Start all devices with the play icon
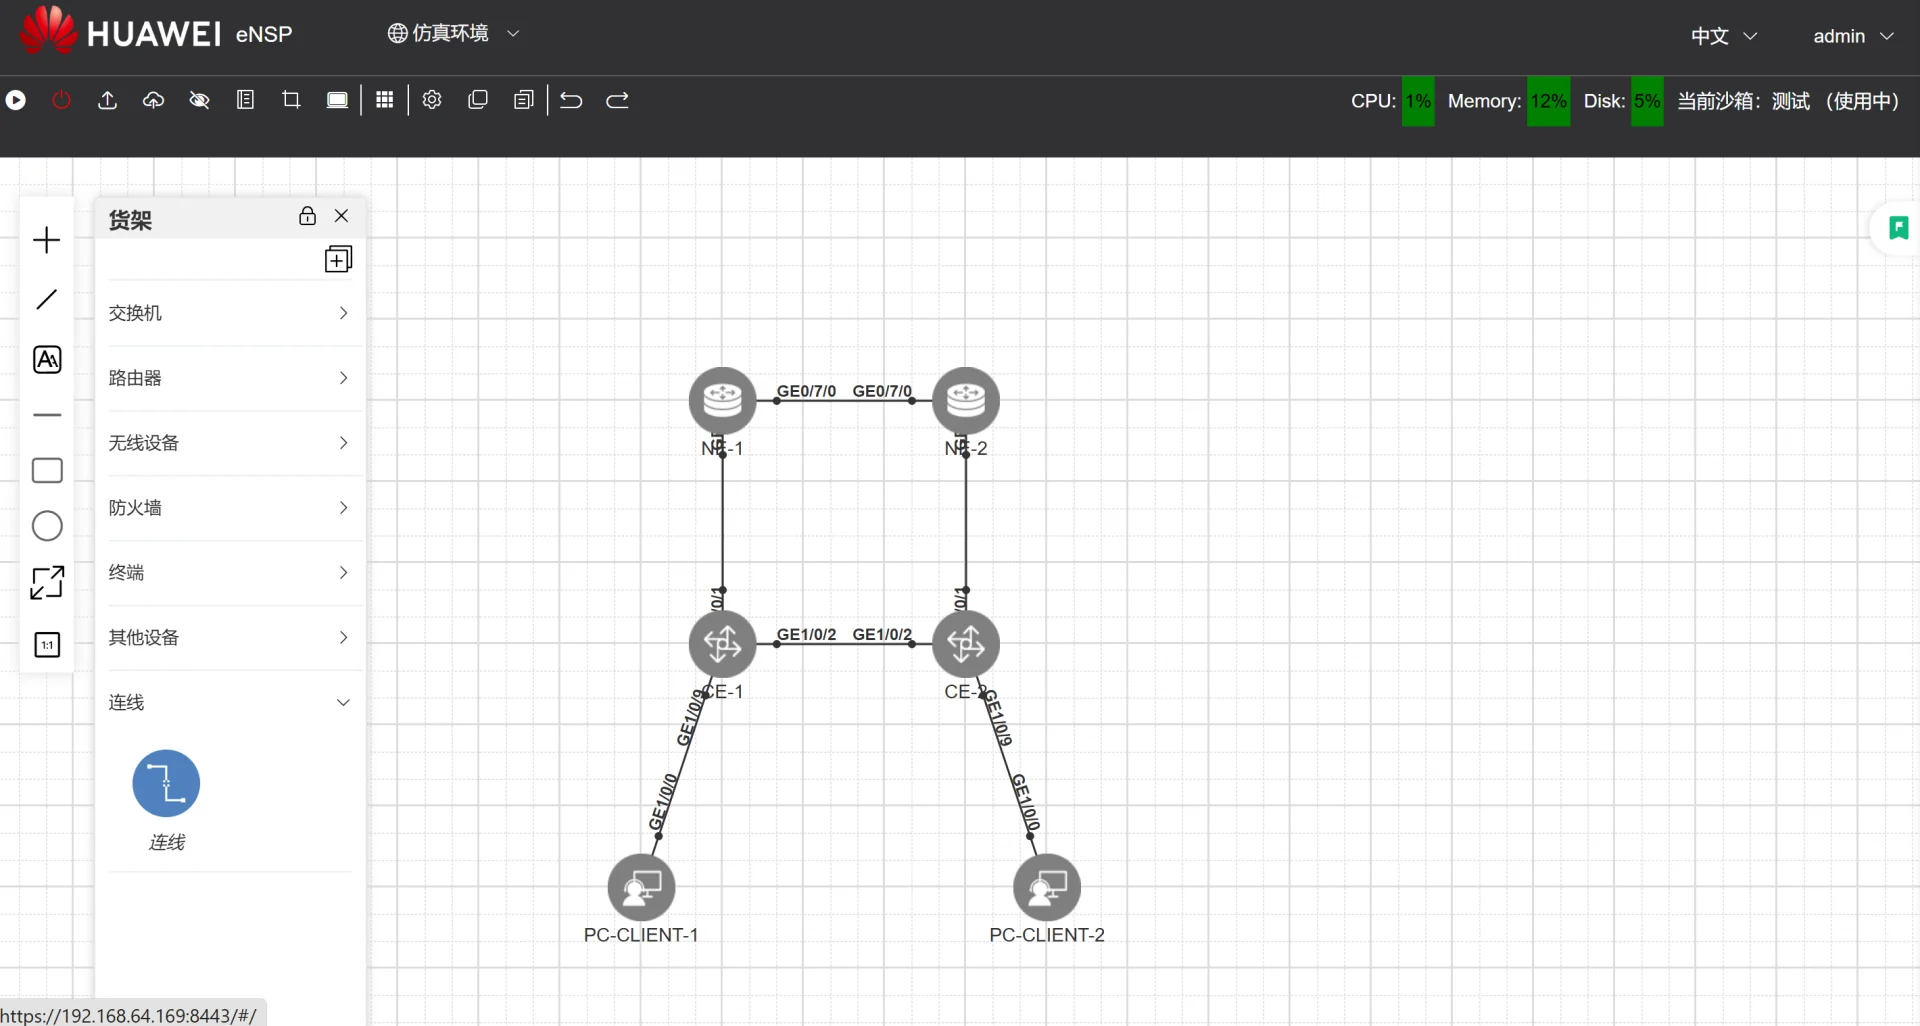The width and height of the screenshot is (1920, 1026). (16, 100)
